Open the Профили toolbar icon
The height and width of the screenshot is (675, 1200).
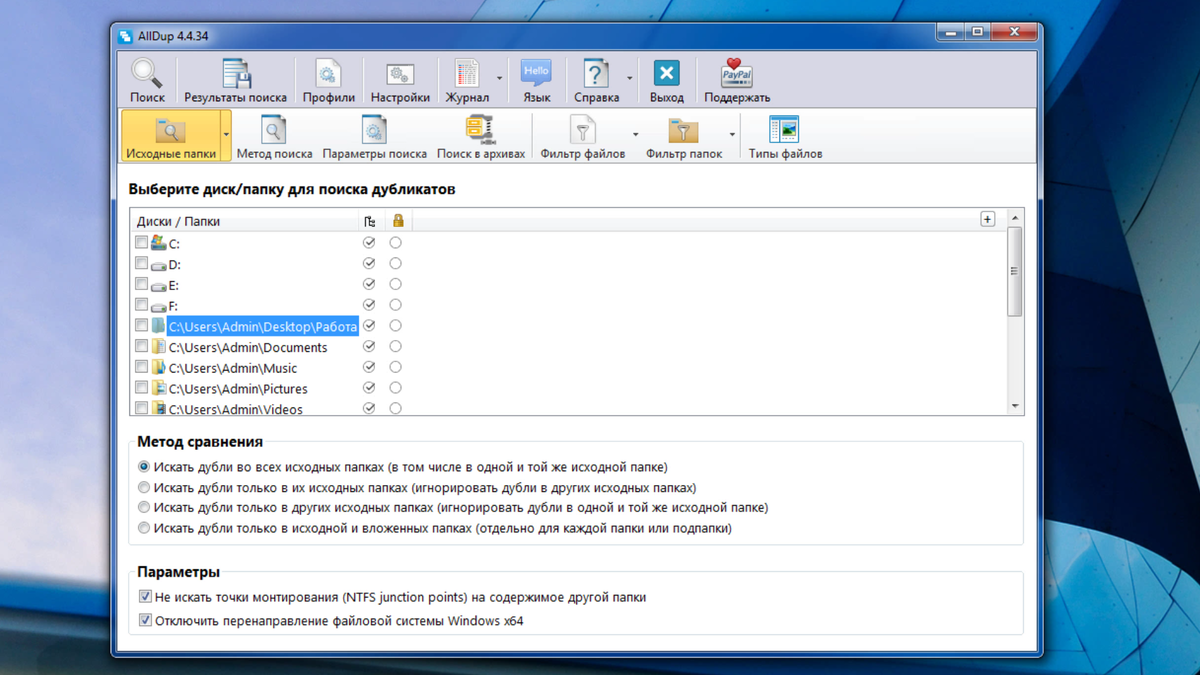coord(328,74)
